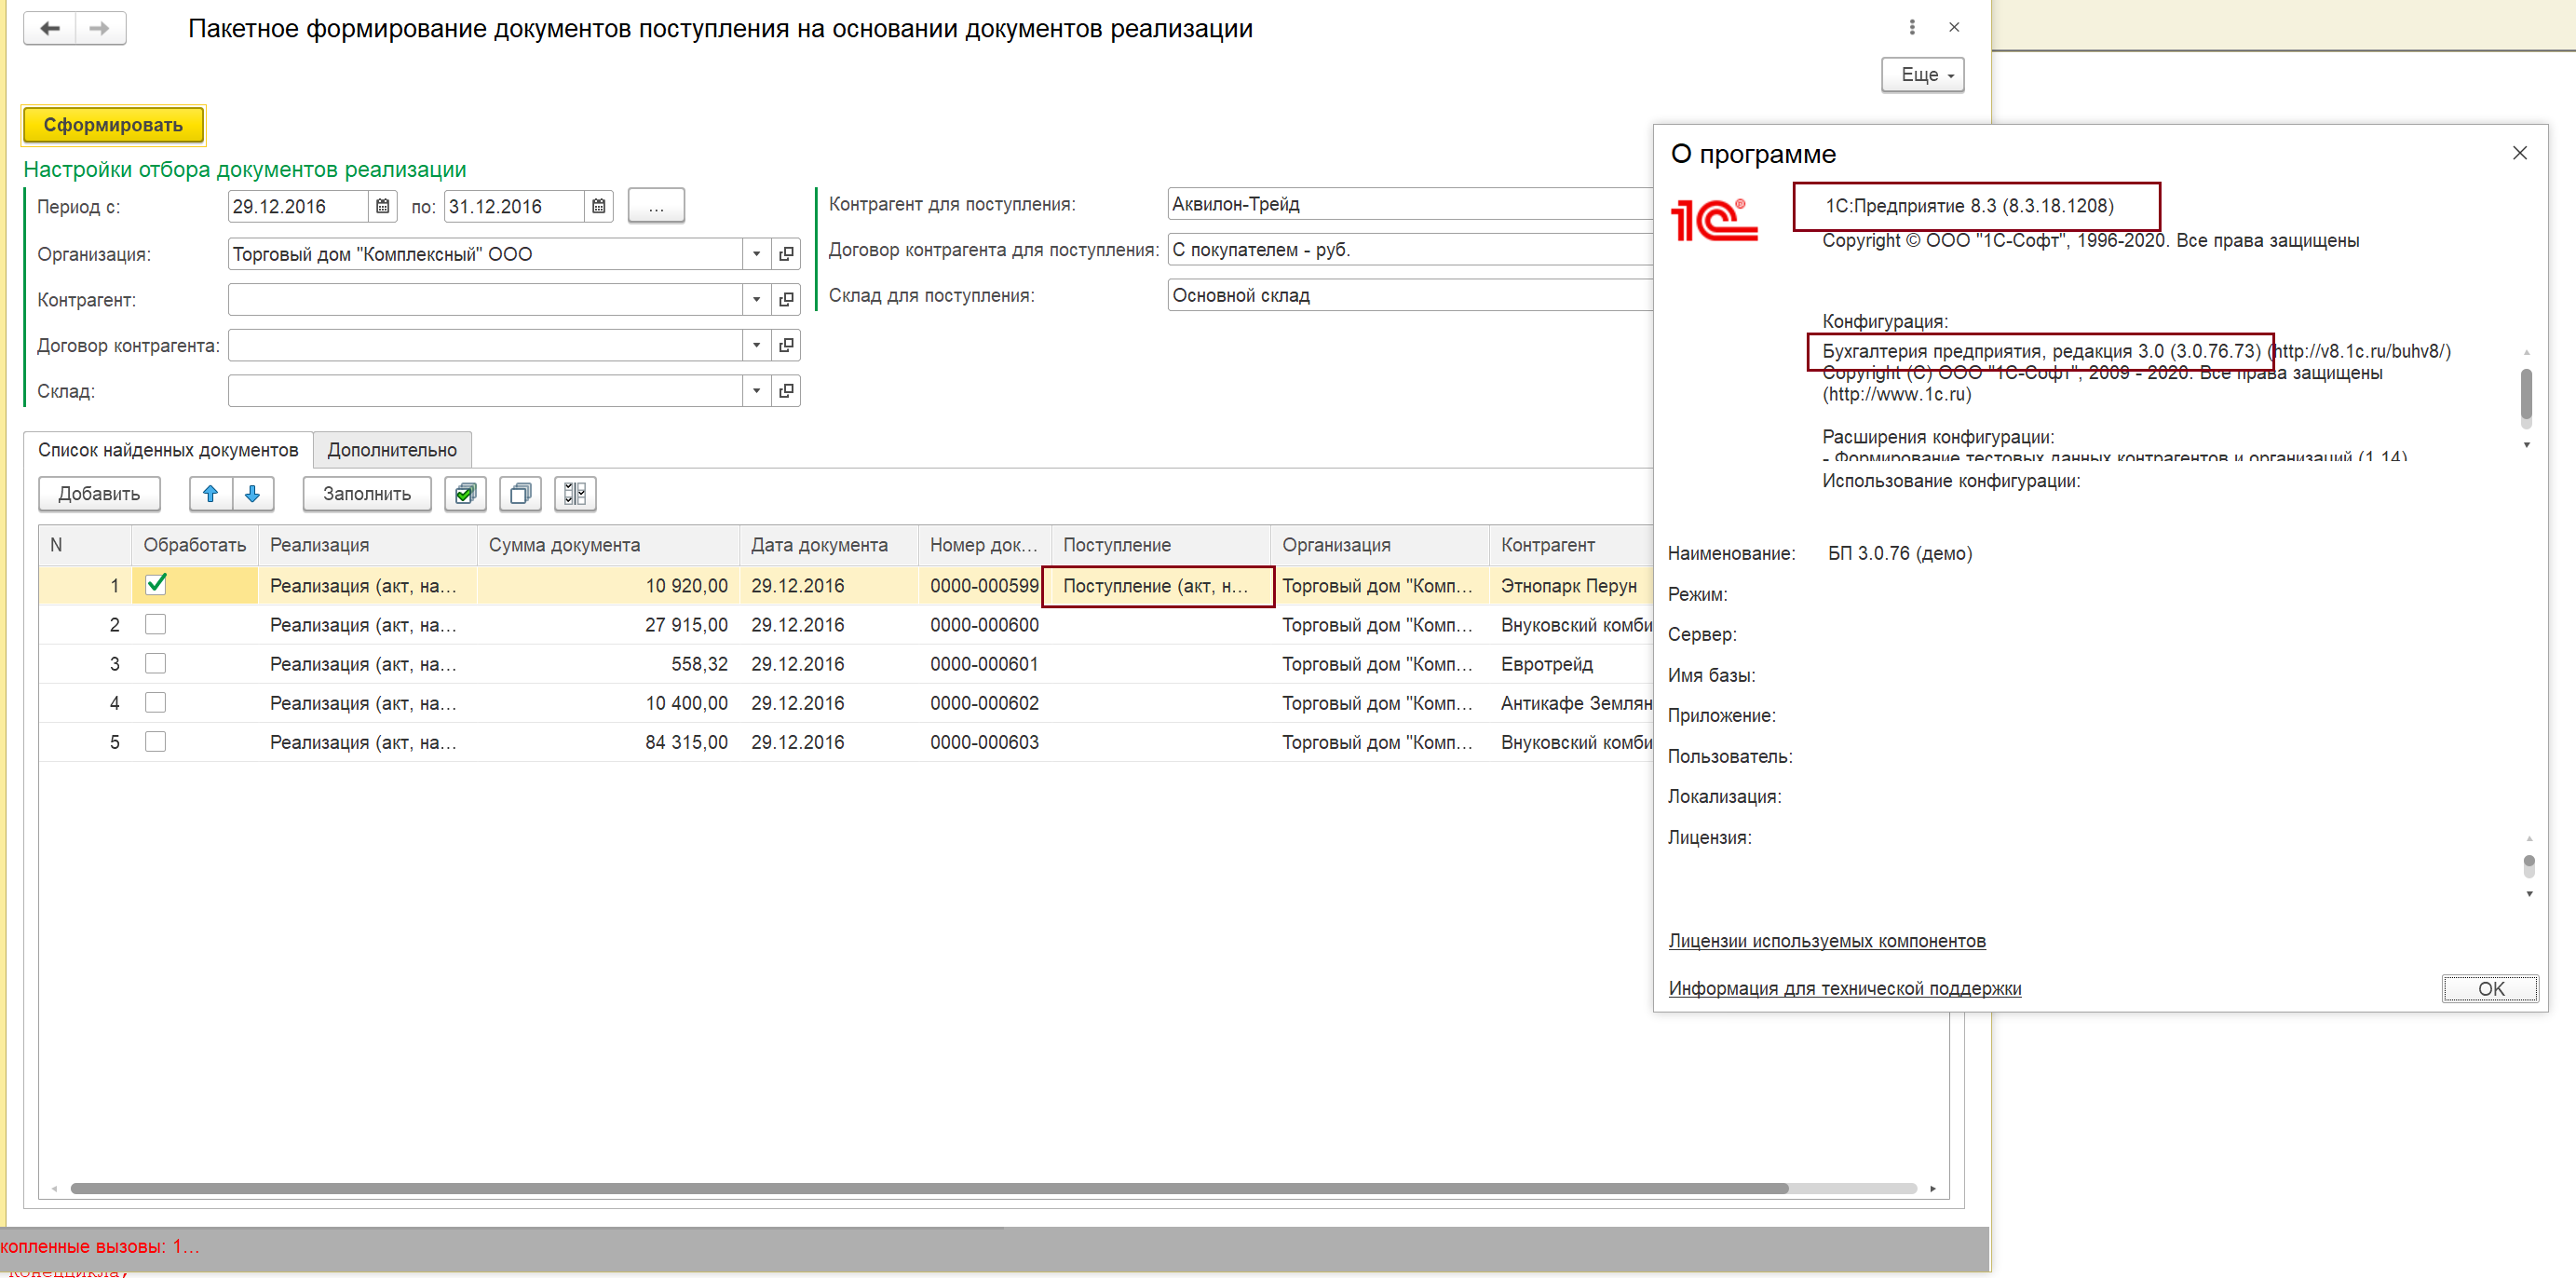Click the Поступление column header
The height and width of the screenshot is (1278, 2576).
1160,545
